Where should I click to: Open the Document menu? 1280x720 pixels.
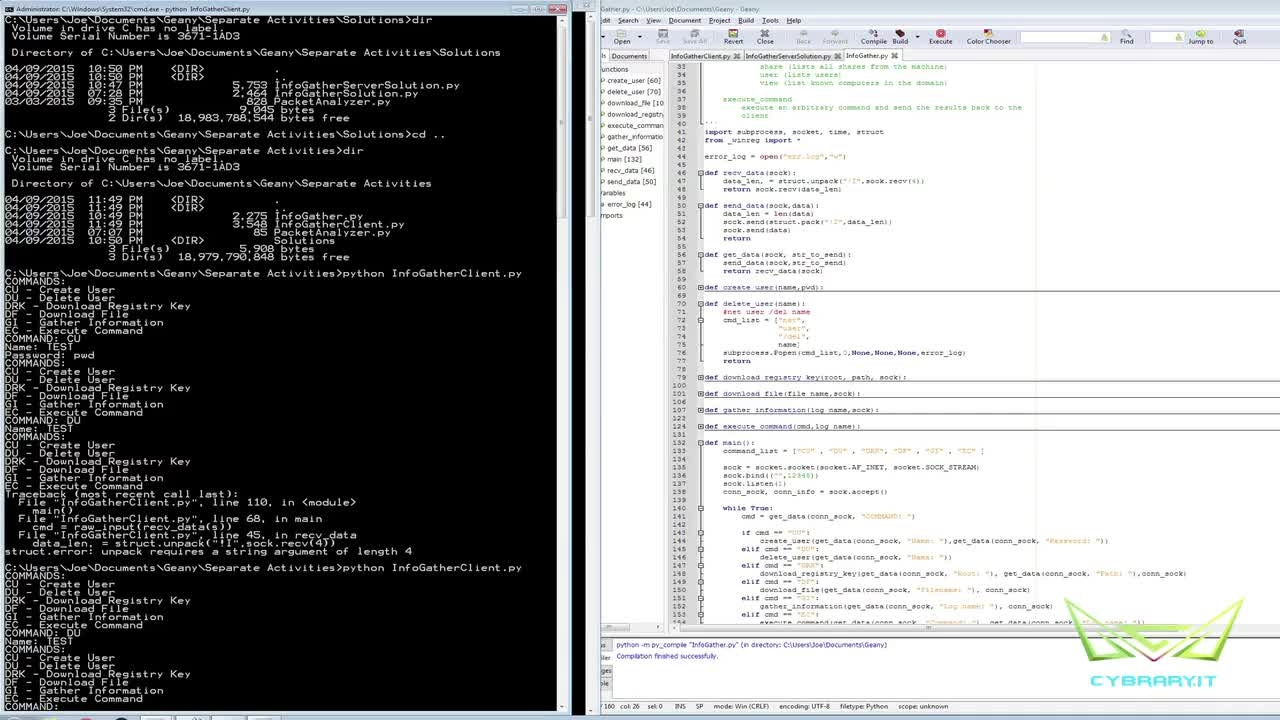(x=685, y=20)
